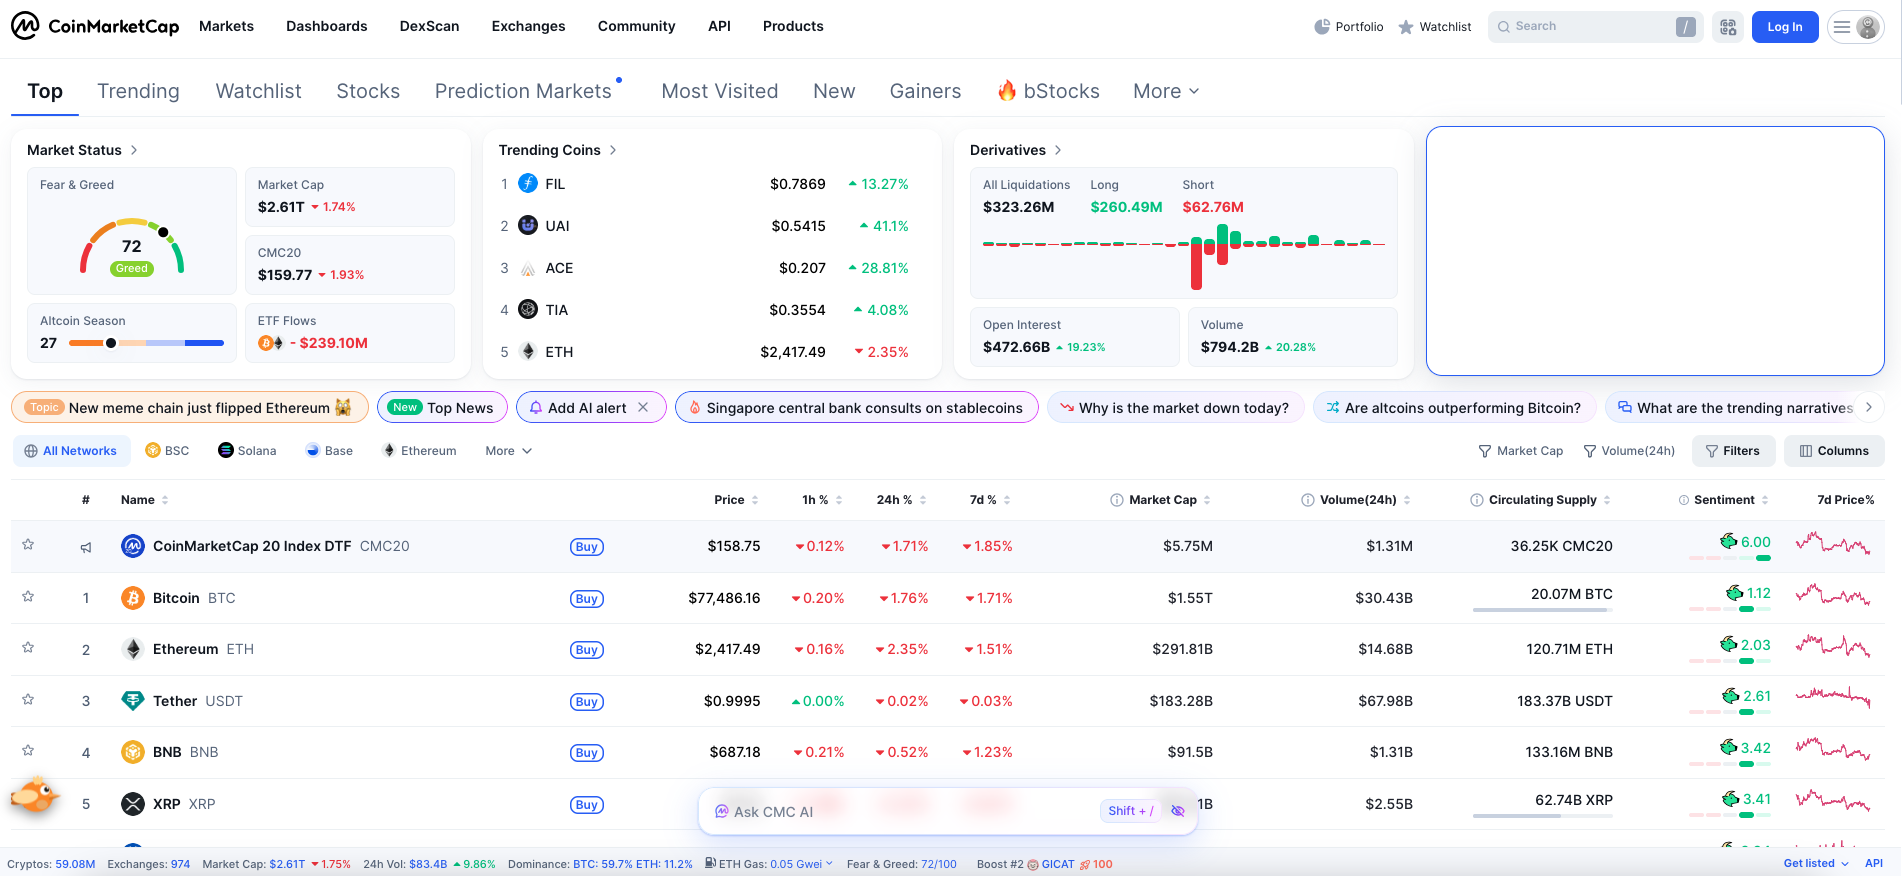1902x876 pixels.
Task: Toggle watchlist star for CMC20 Index
Action: 28,545
